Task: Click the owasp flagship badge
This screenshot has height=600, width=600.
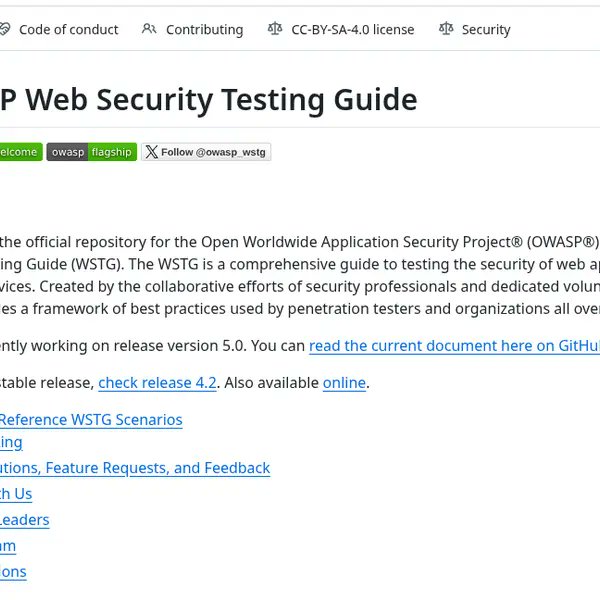Action: tap(92, 152)
